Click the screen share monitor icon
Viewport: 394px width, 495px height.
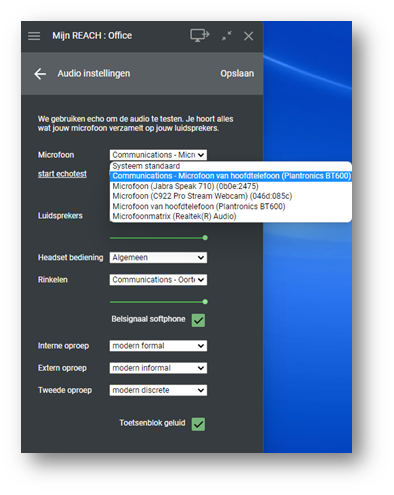click(x=200, y=35)
